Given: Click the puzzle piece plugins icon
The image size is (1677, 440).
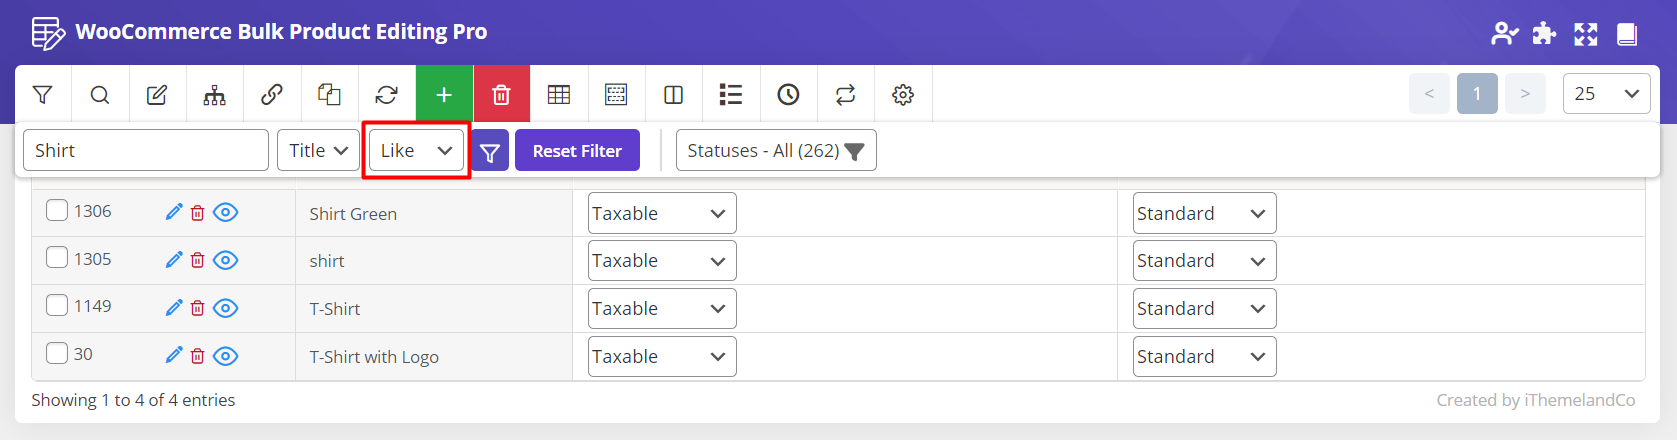Looking at the screenshot, I should (1545, 34).
